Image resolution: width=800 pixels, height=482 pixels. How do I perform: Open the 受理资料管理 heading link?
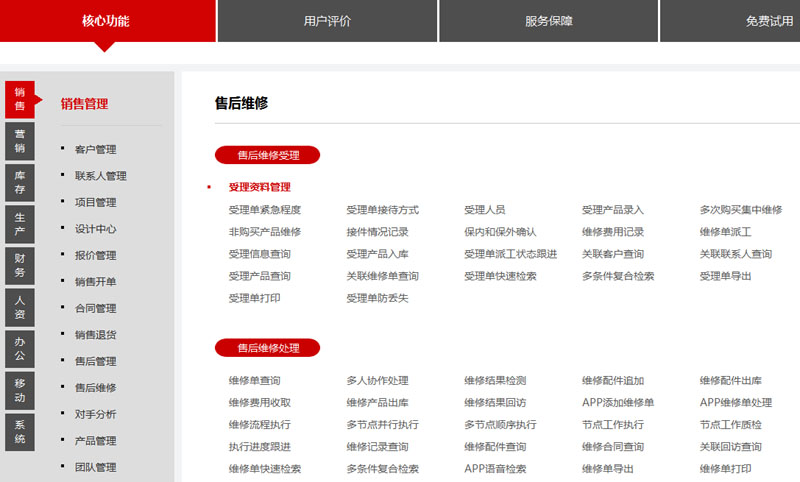coord(259,187)
